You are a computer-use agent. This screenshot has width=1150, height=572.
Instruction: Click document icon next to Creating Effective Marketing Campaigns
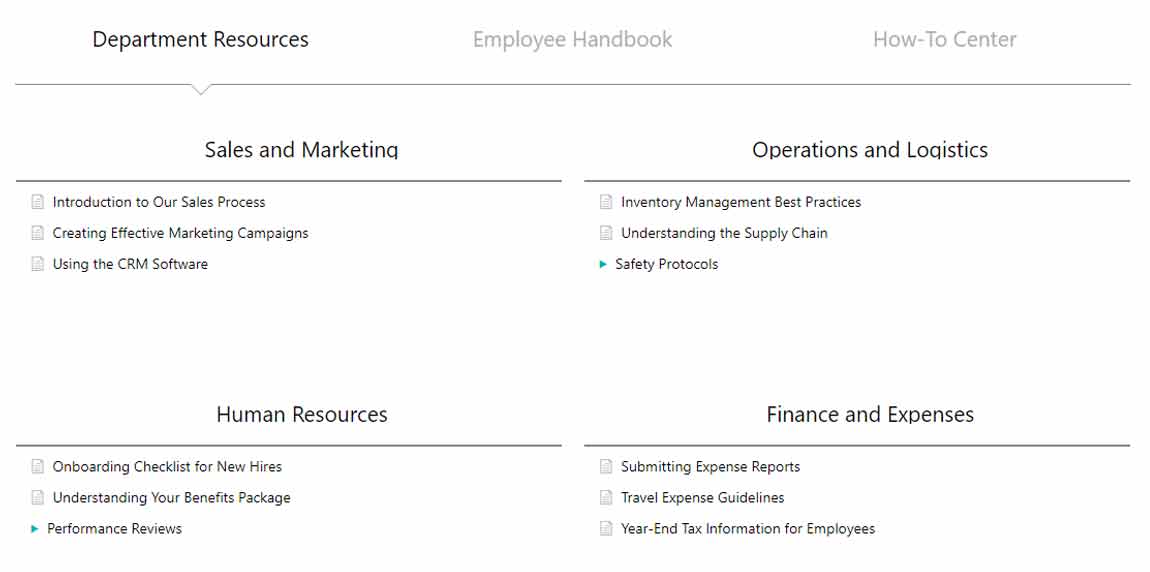(38, 233)
